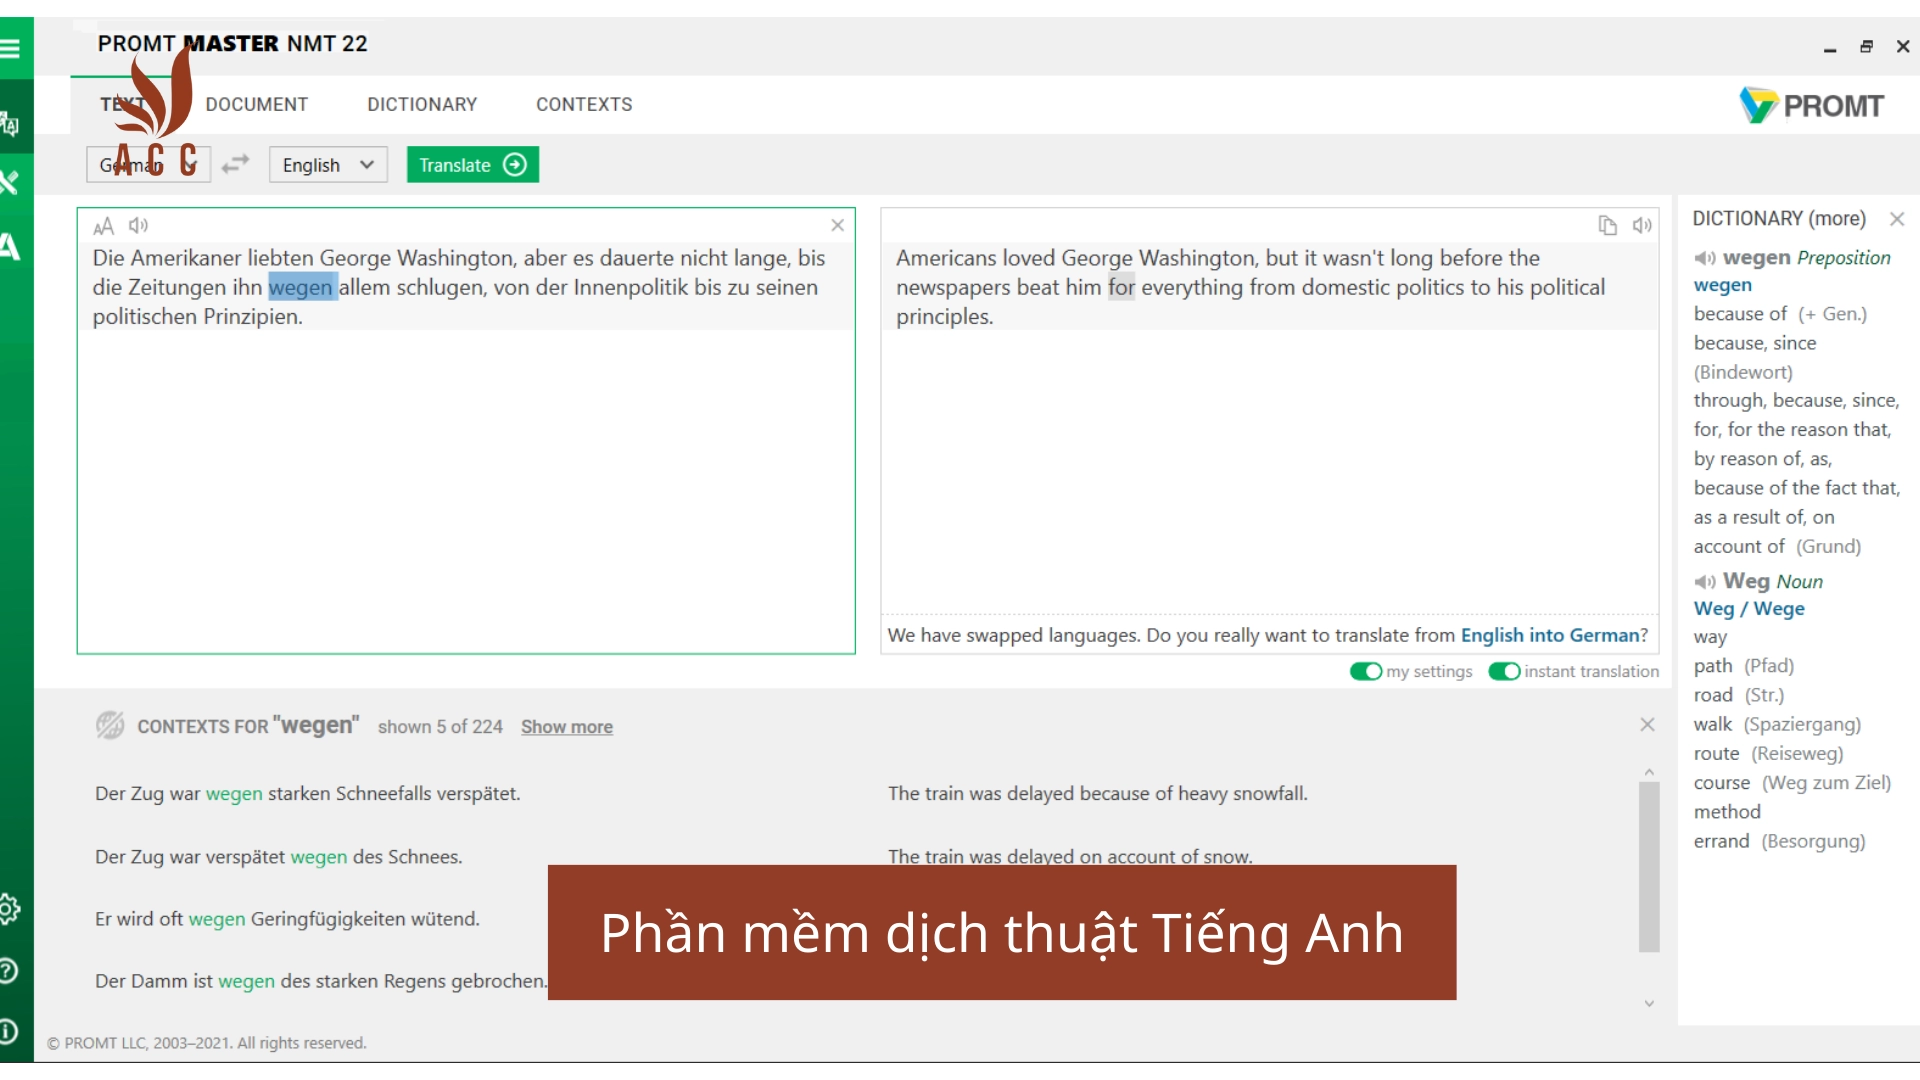This screenshot has height=1080, width=1920.
Task: Select translation The train was delayed because of heavy snowfall
Action: [x=1097, y=793]
